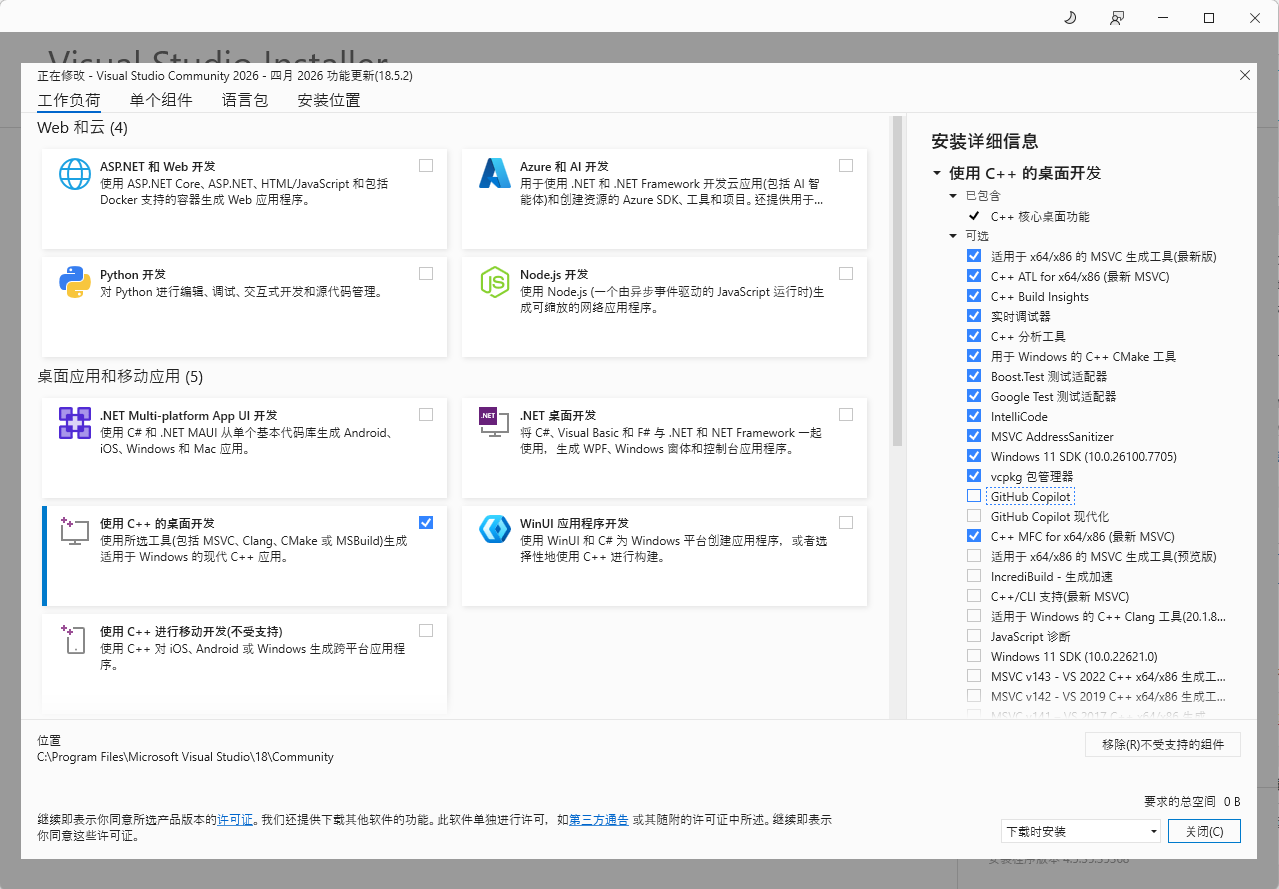Viewport: 1279px width, 889px height.
Task: Click the 桌面应用和移动应用 (5) section heading
Action: pos(120,377)
